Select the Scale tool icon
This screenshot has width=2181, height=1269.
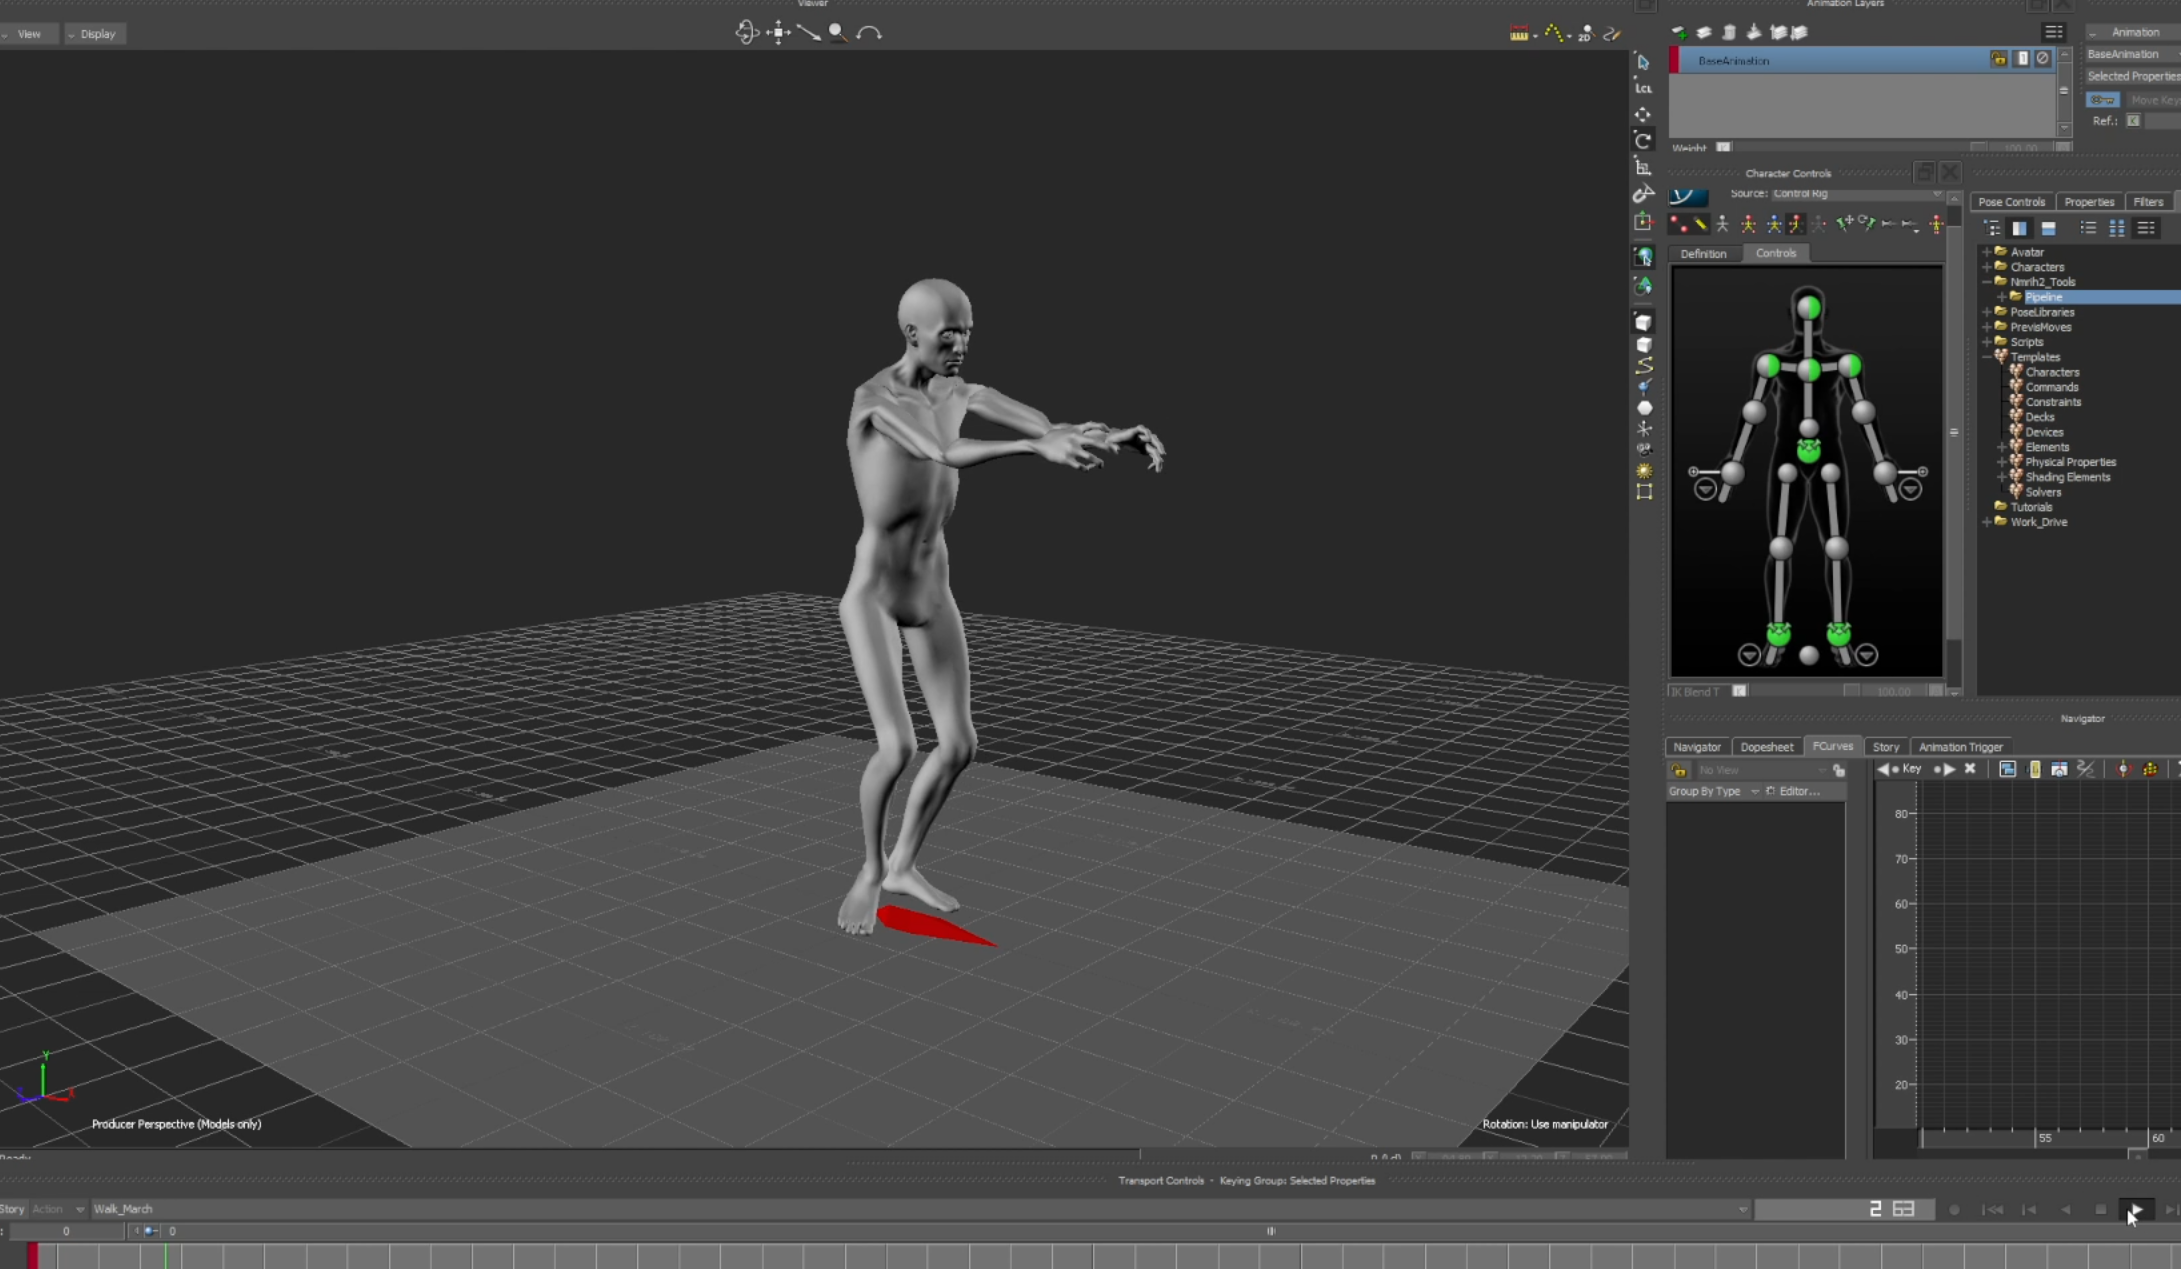point(1643,168)
